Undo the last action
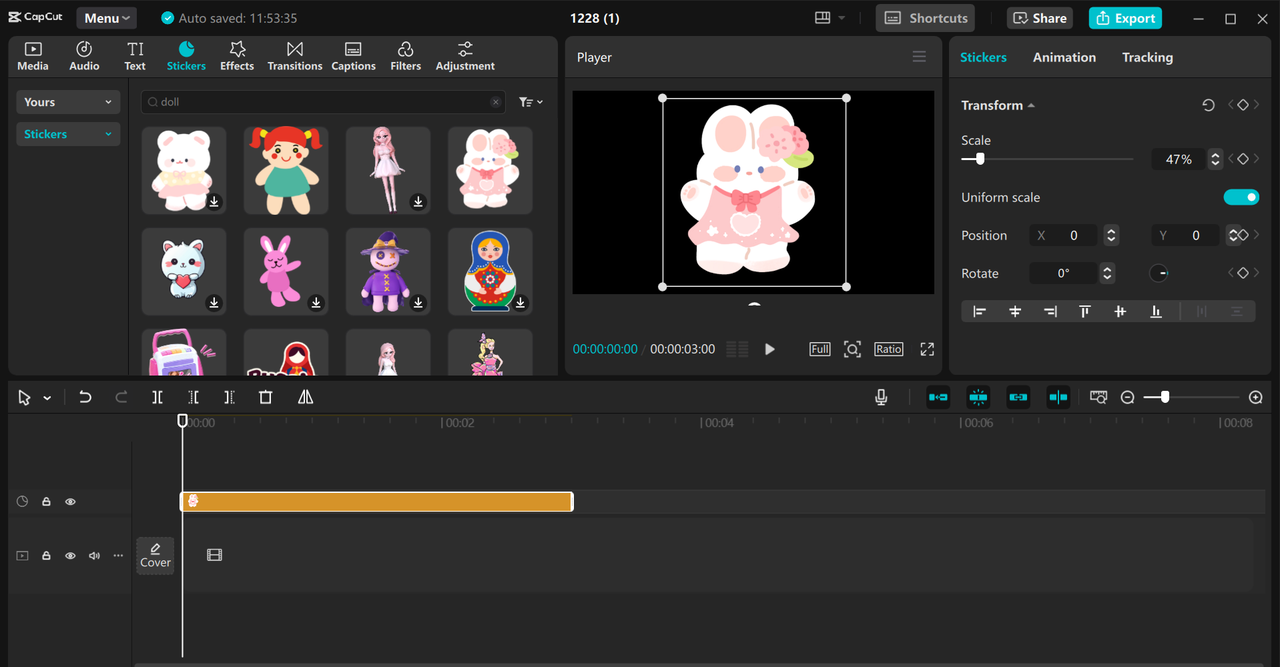 (85, 397)
